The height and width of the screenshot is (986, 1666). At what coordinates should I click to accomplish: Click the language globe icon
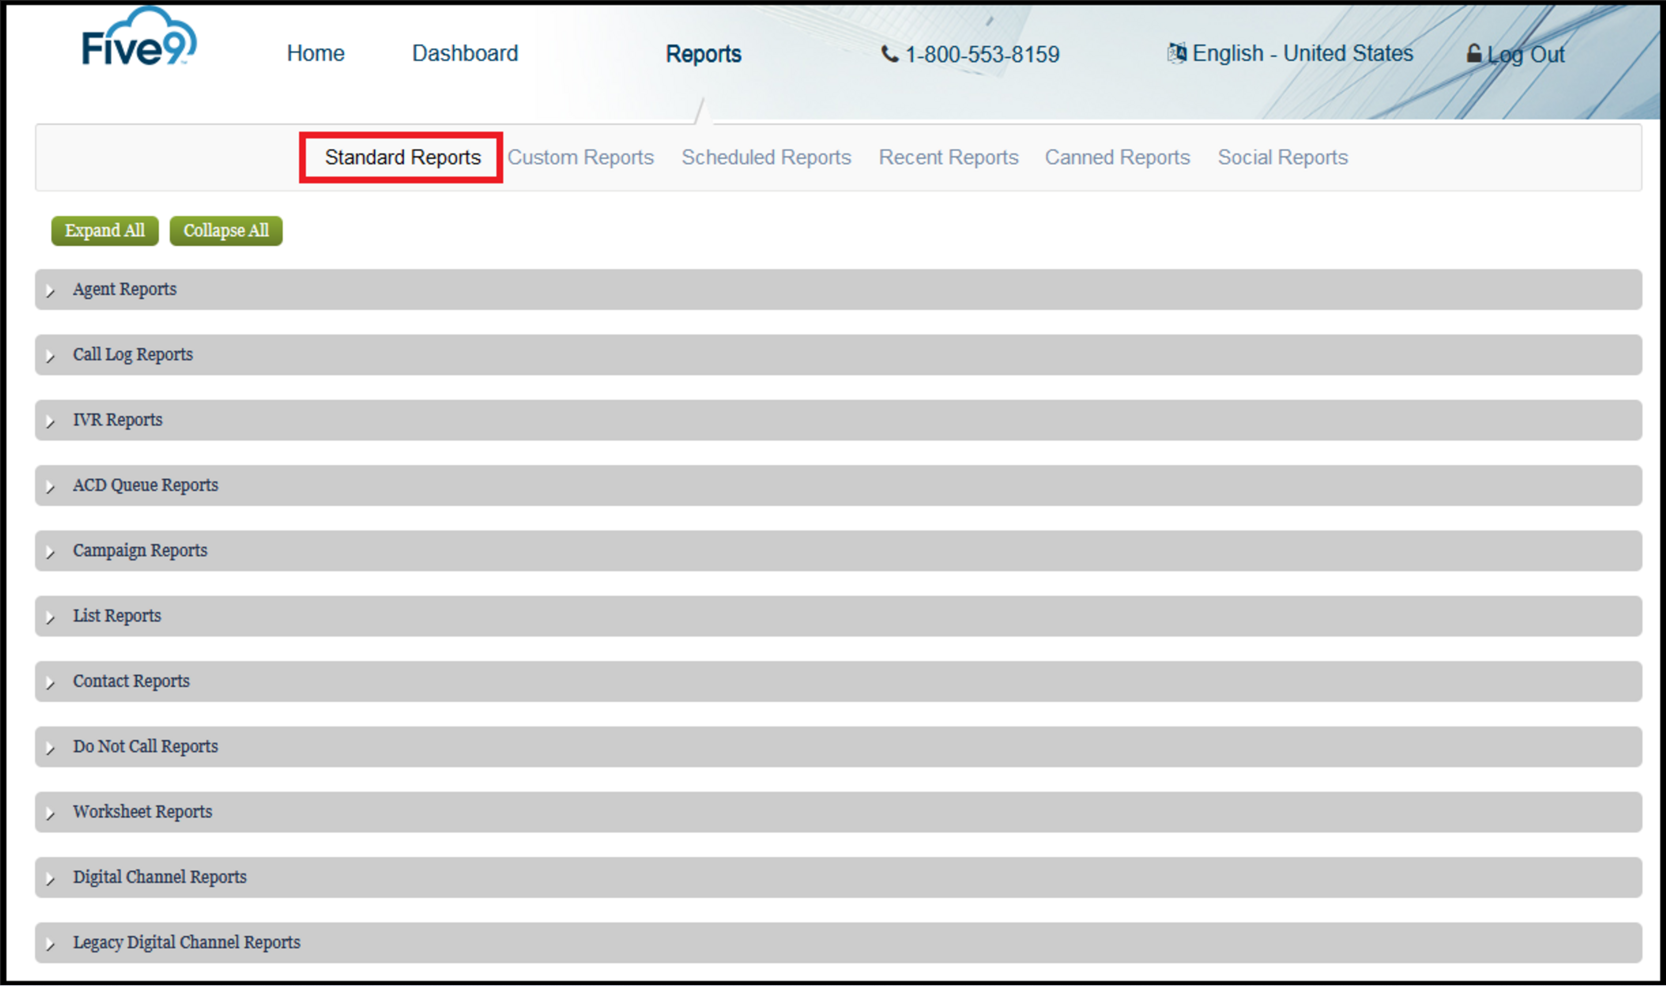[1177, 53]
